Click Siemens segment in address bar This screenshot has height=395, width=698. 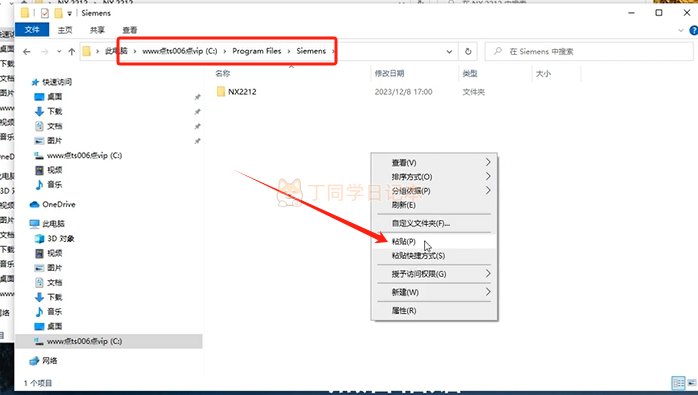click(x=311, y=51)
